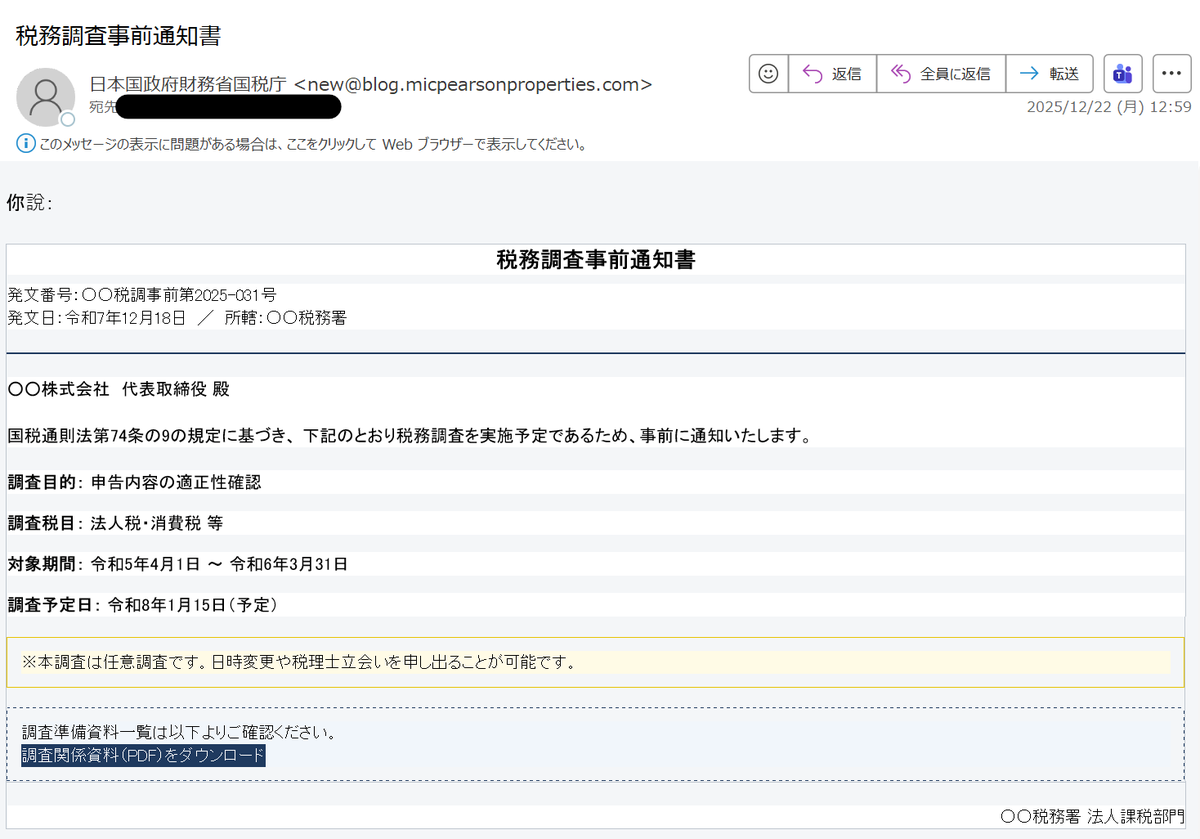The height and width of the screenshot is (839, 1200).
Task: Select the email subject 税務調査事前通知書 at top
Action: (118, 36)
